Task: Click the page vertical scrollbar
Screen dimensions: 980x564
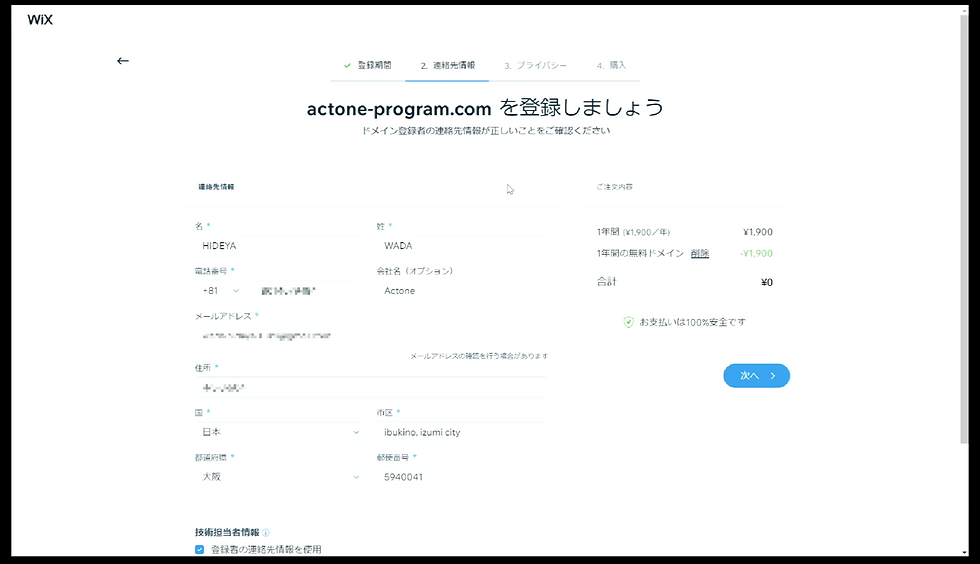Action: [964, 228]
